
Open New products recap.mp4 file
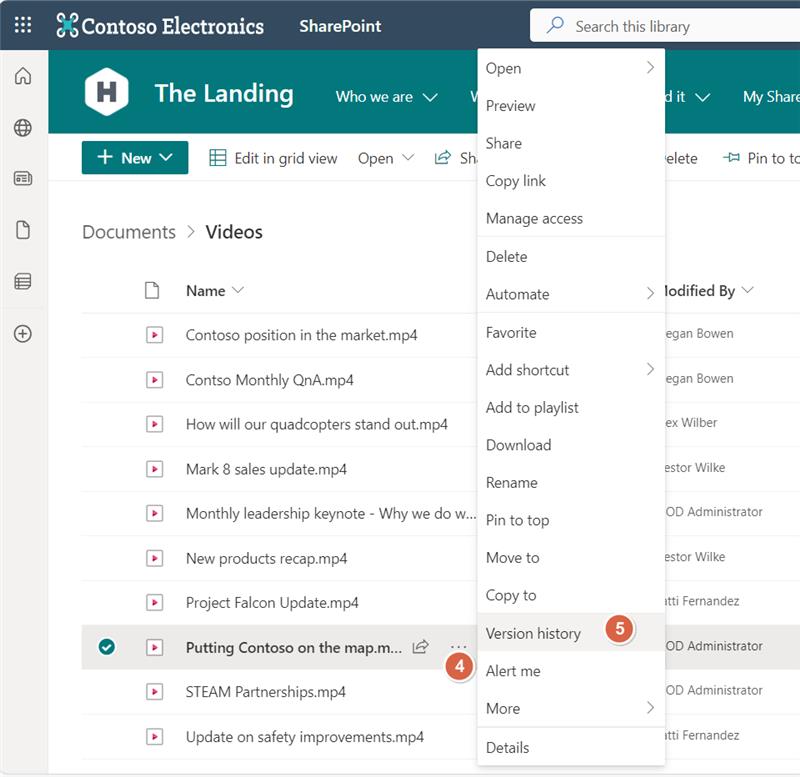[266, 559]
